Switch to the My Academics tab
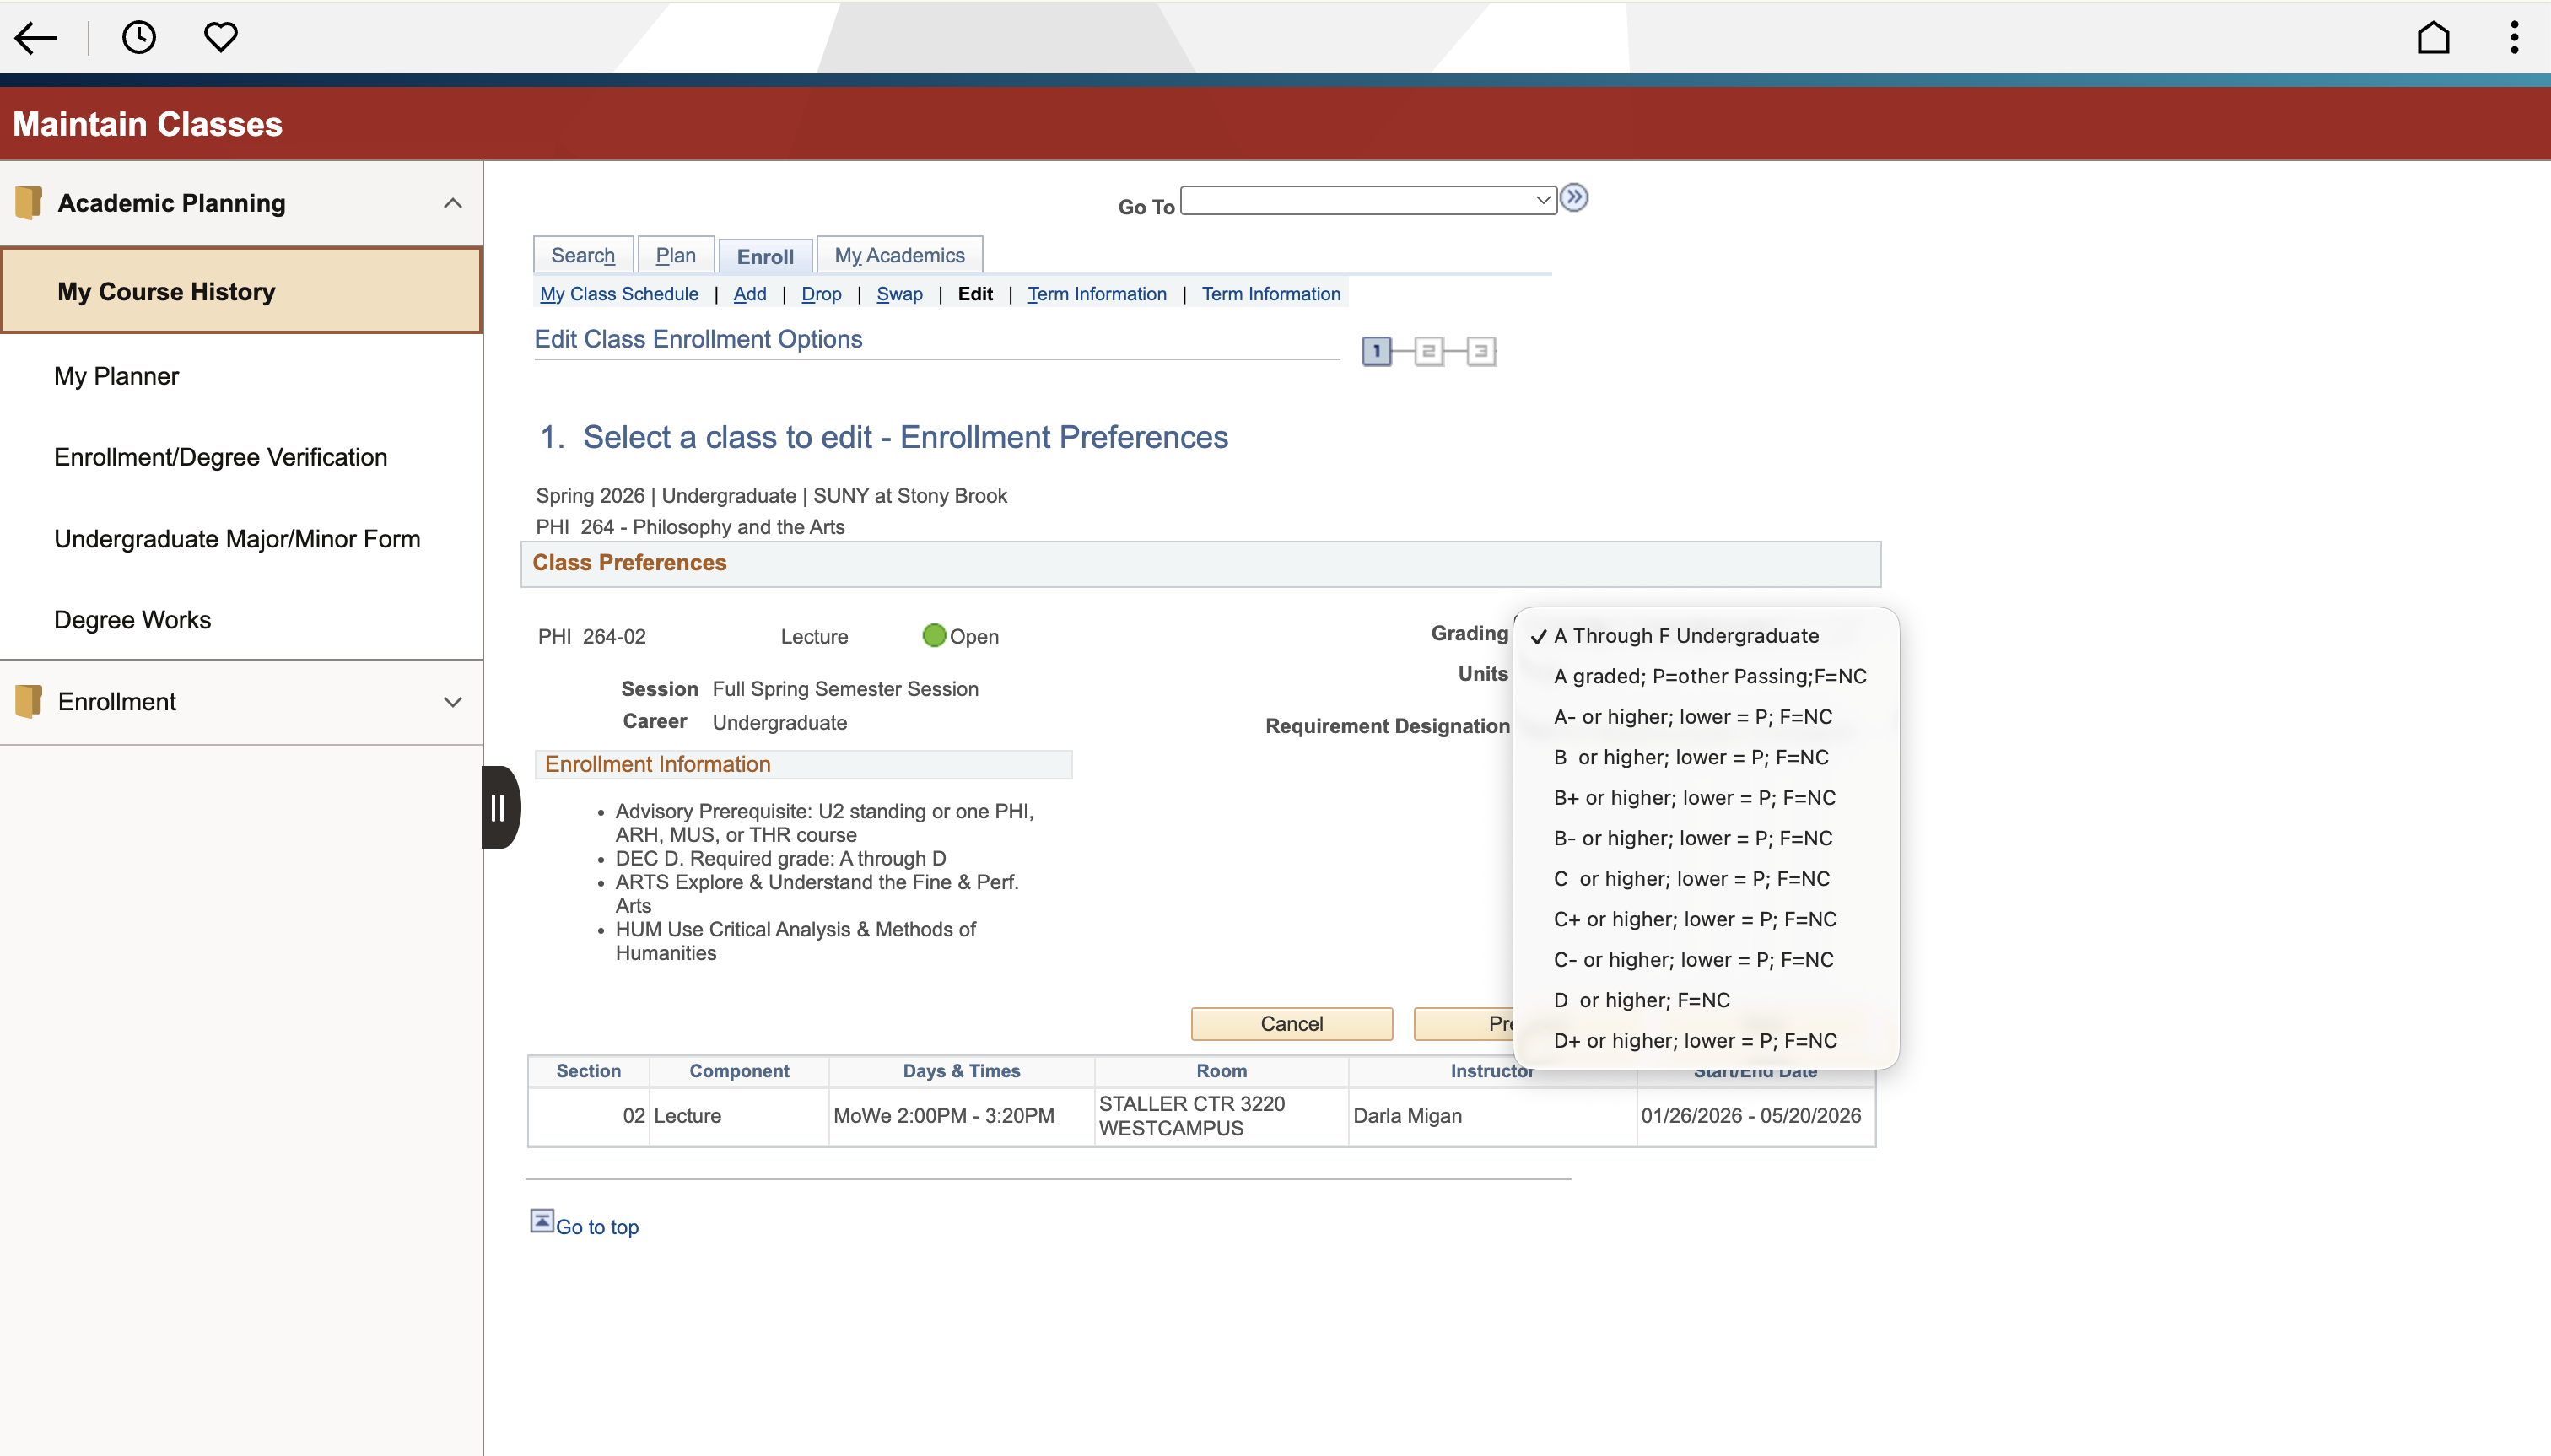Image resolution: width=2551 pixels, height=1456 pixels. 899,255
